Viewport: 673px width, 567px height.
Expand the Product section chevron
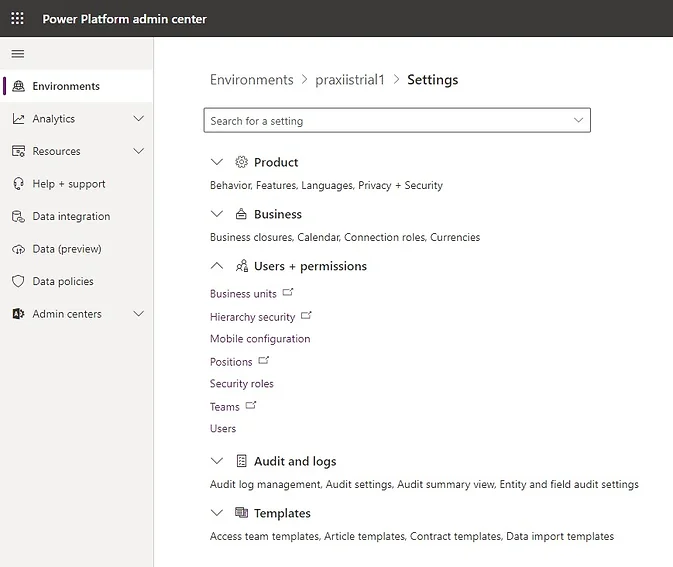(x=217, y=162)
